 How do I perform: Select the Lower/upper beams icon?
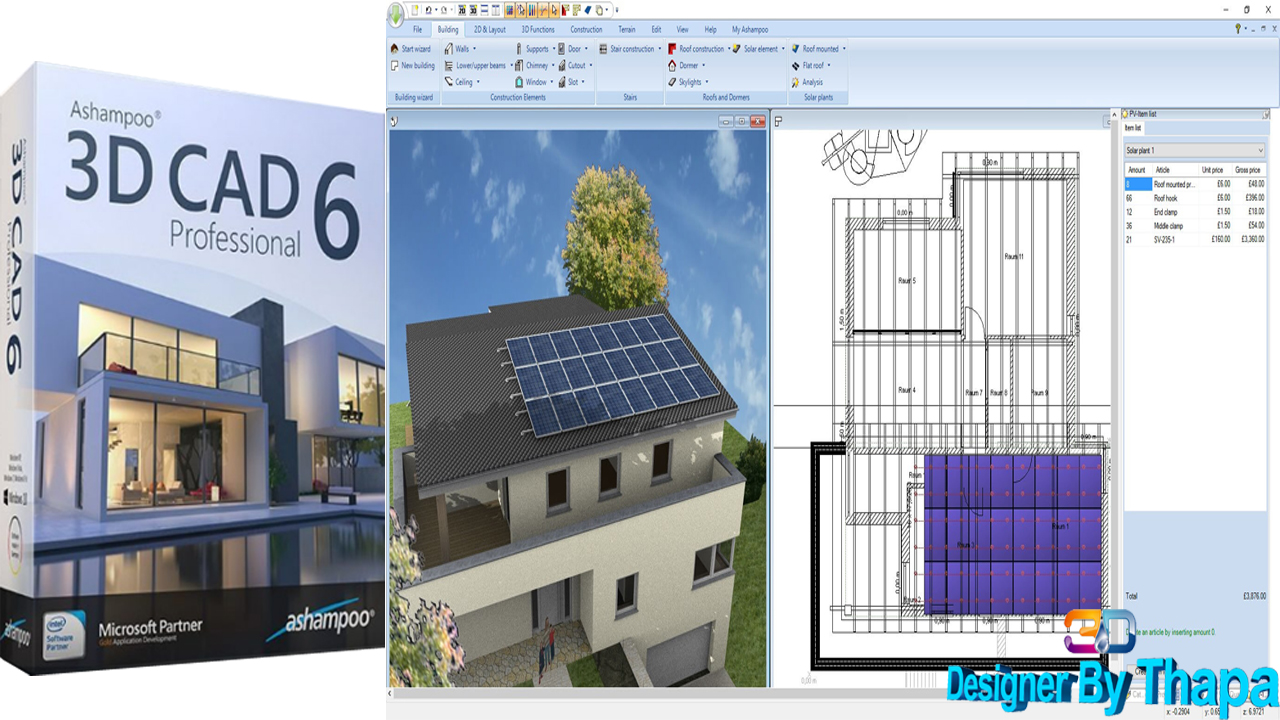pyautogui.click(x=449, y=66)
